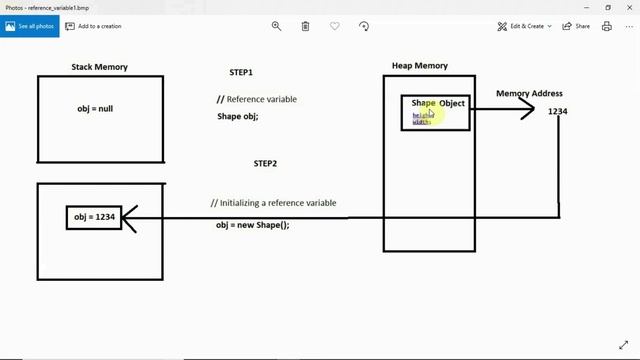The width and height of the screenshot is (640, 360).
Task: Click the zoom magnifier icon
Action: click(276, 26)
